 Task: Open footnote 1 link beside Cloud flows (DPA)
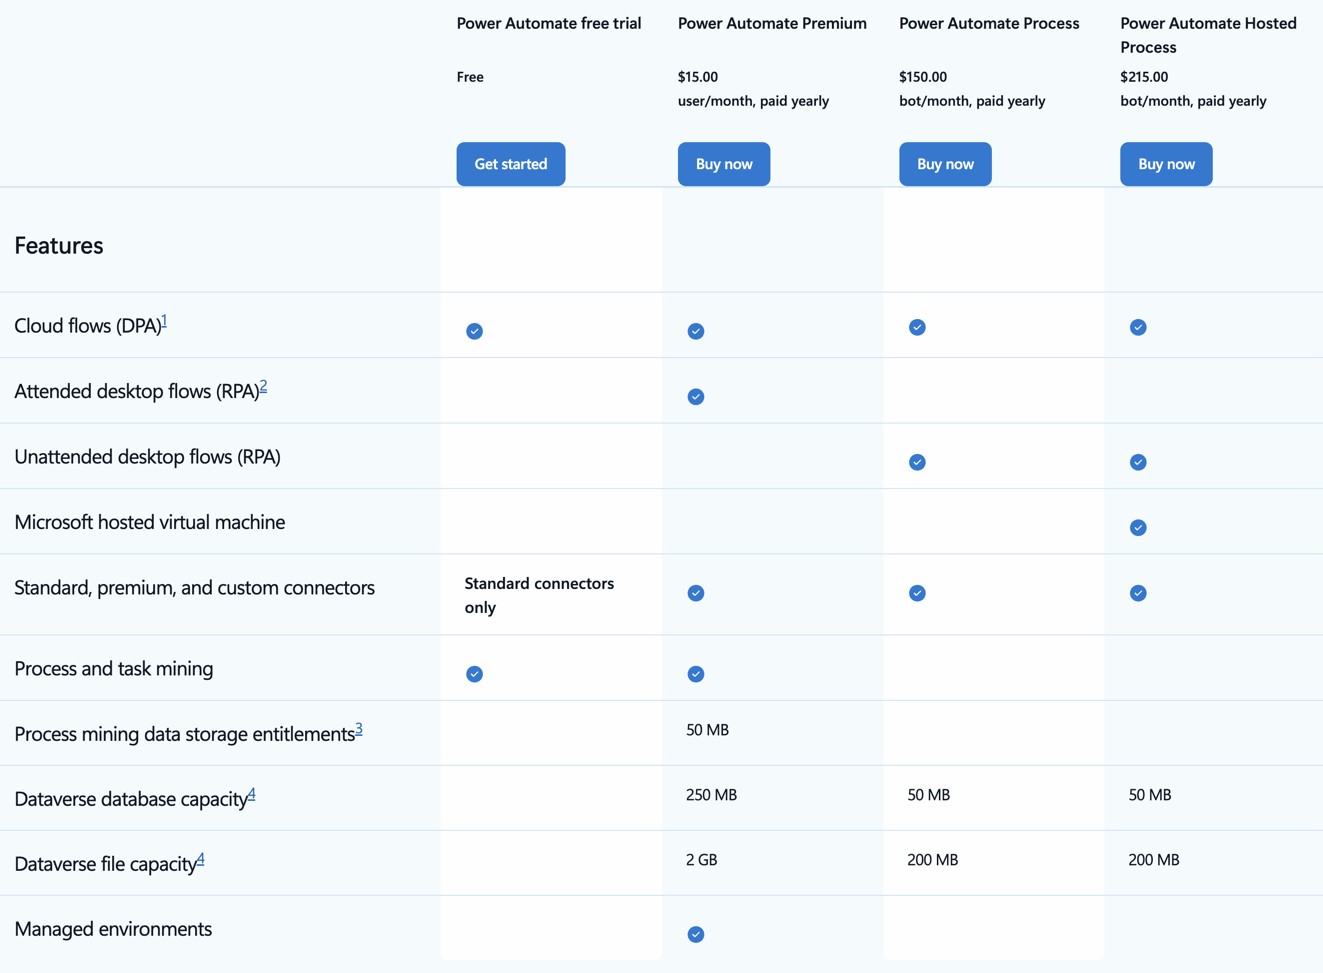click(x=164, y=321)
